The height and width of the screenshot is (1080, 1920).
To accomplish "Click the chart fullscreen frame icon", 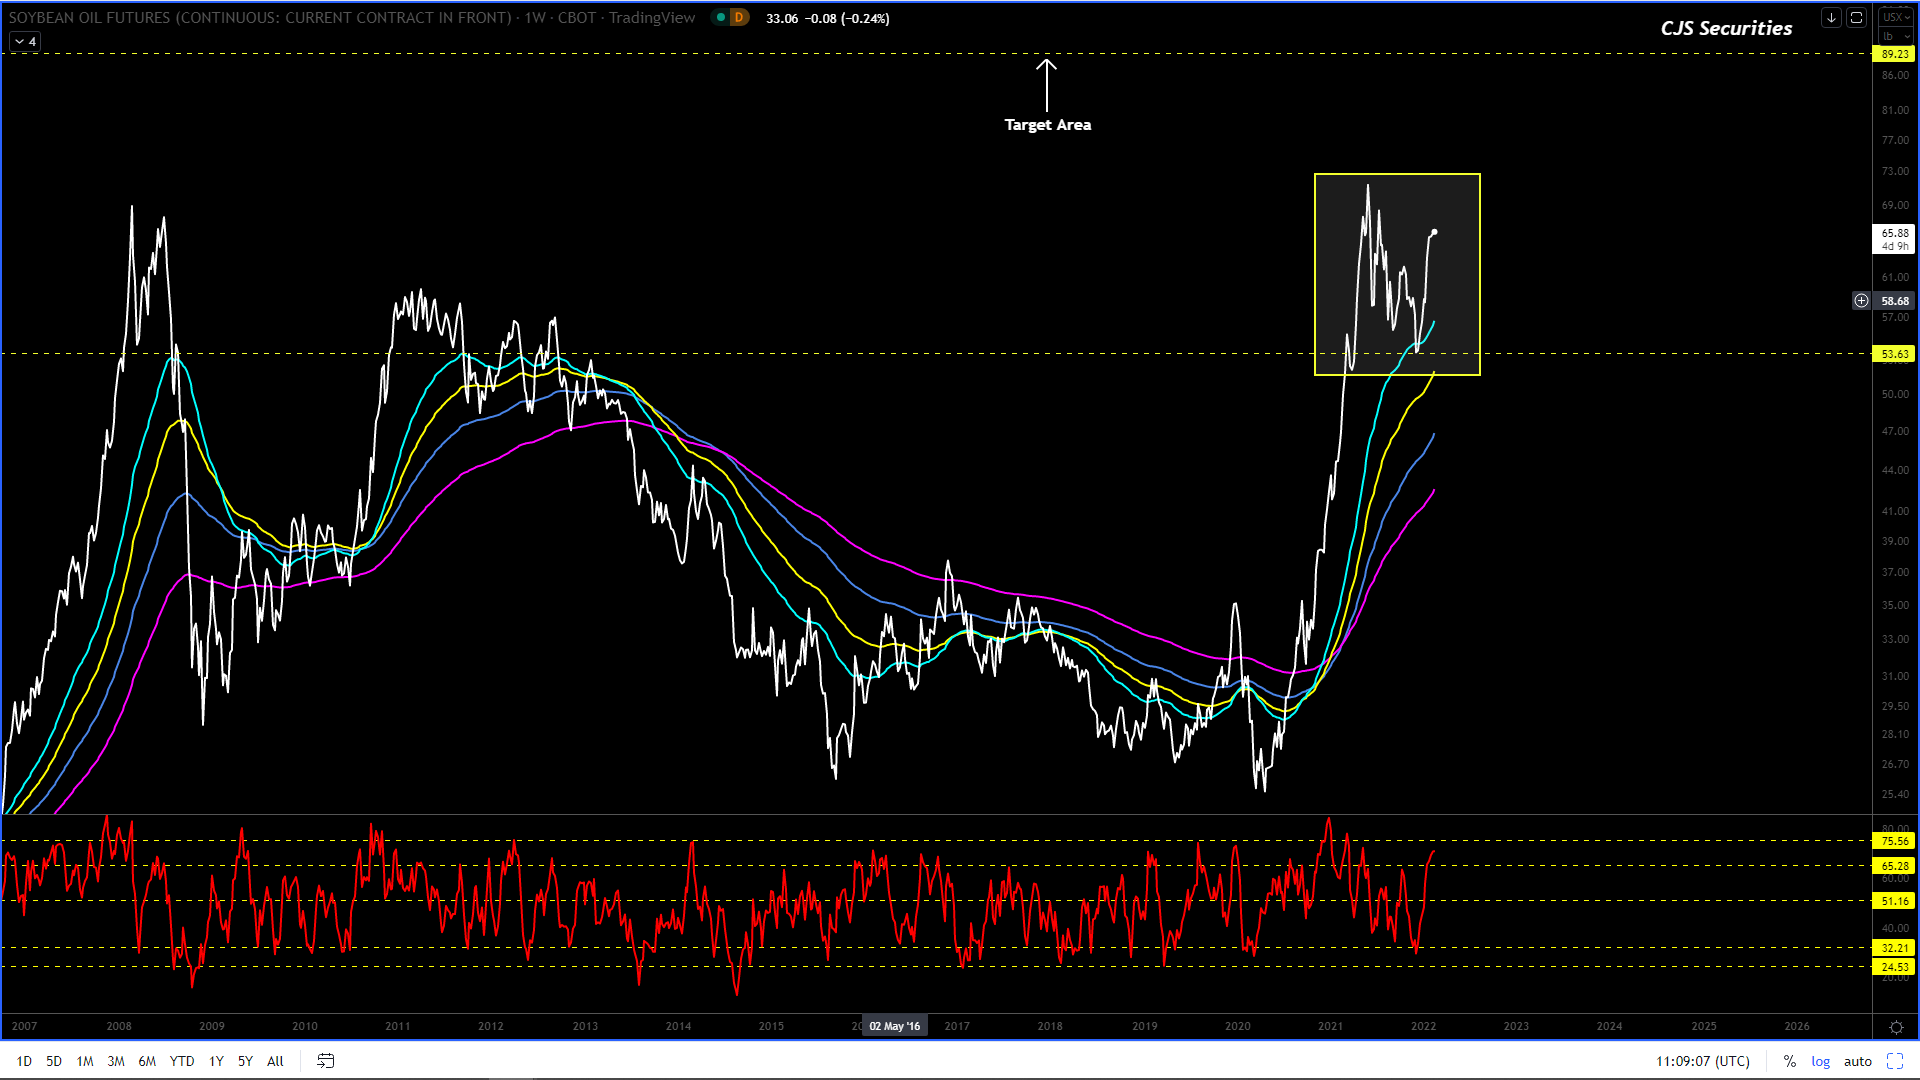I will (x=1856, y=18).
